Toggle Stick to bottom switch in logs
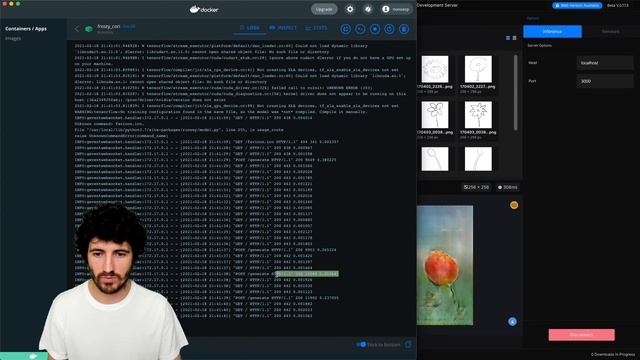The image size is (640, 360). (361, 344)
